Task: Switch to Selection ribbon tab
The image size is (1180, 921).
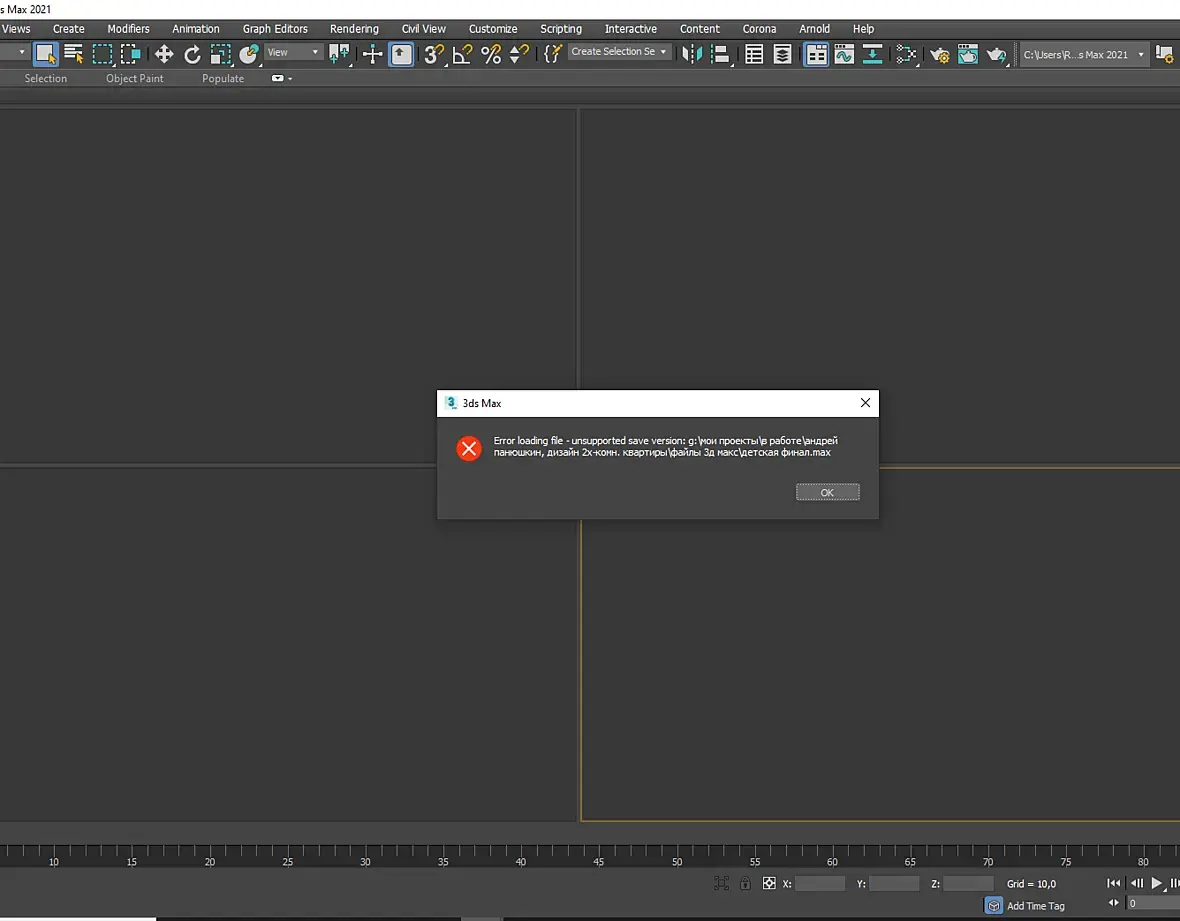Action: (x=45, y=78)
